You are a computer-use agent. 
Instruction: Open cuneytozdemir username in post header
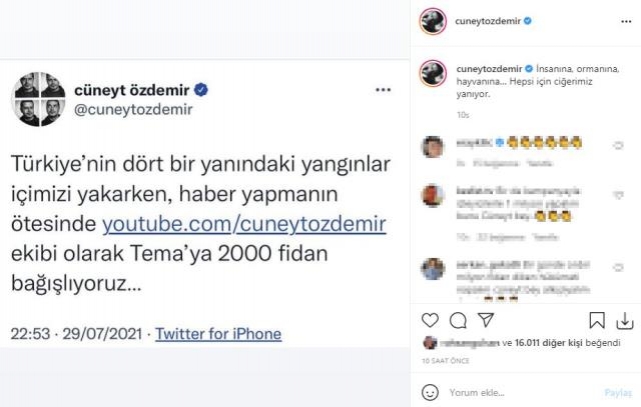click(488, 21)
